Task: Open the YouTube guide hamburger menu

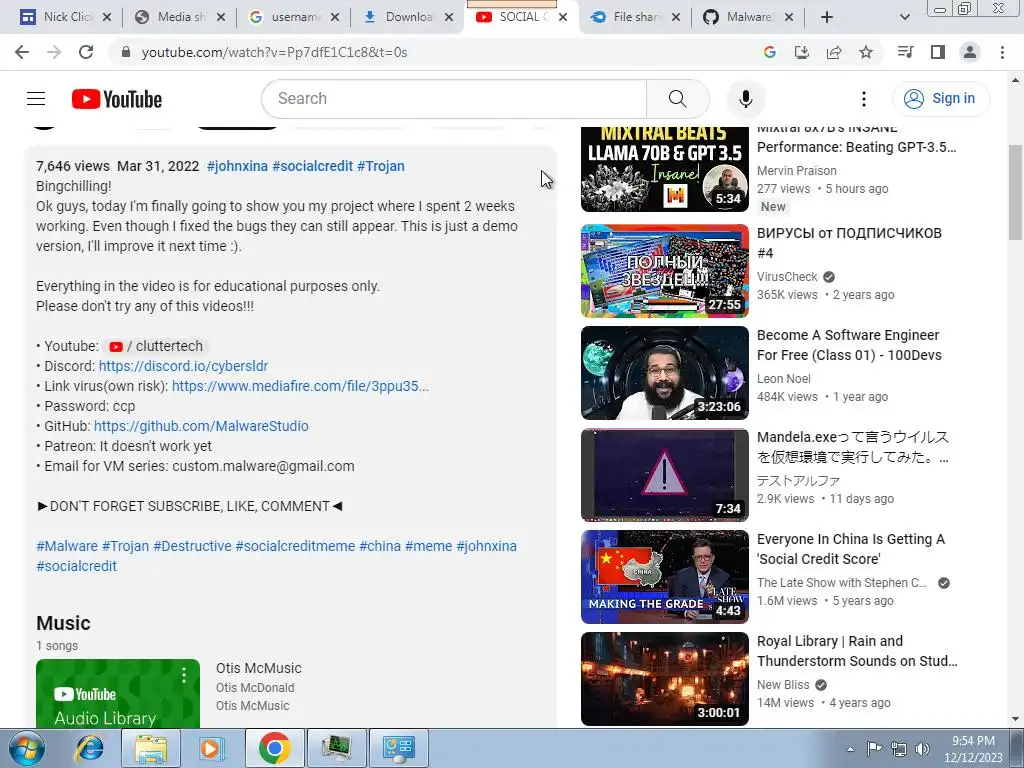Action: click(x=36, y=99)
